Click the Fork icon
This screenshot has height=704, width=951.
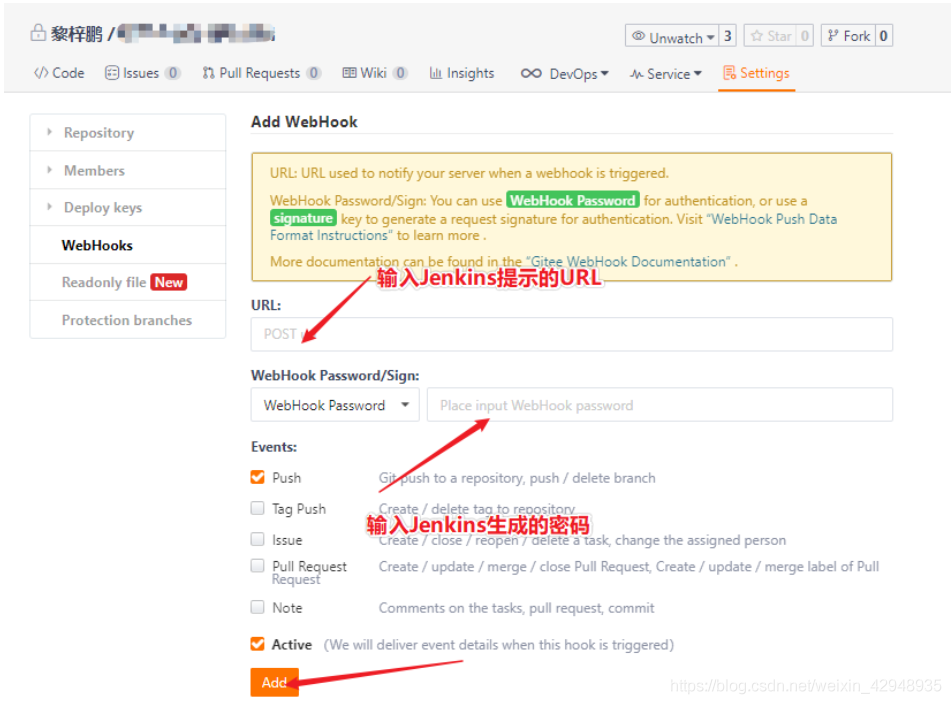pos(833,36)
